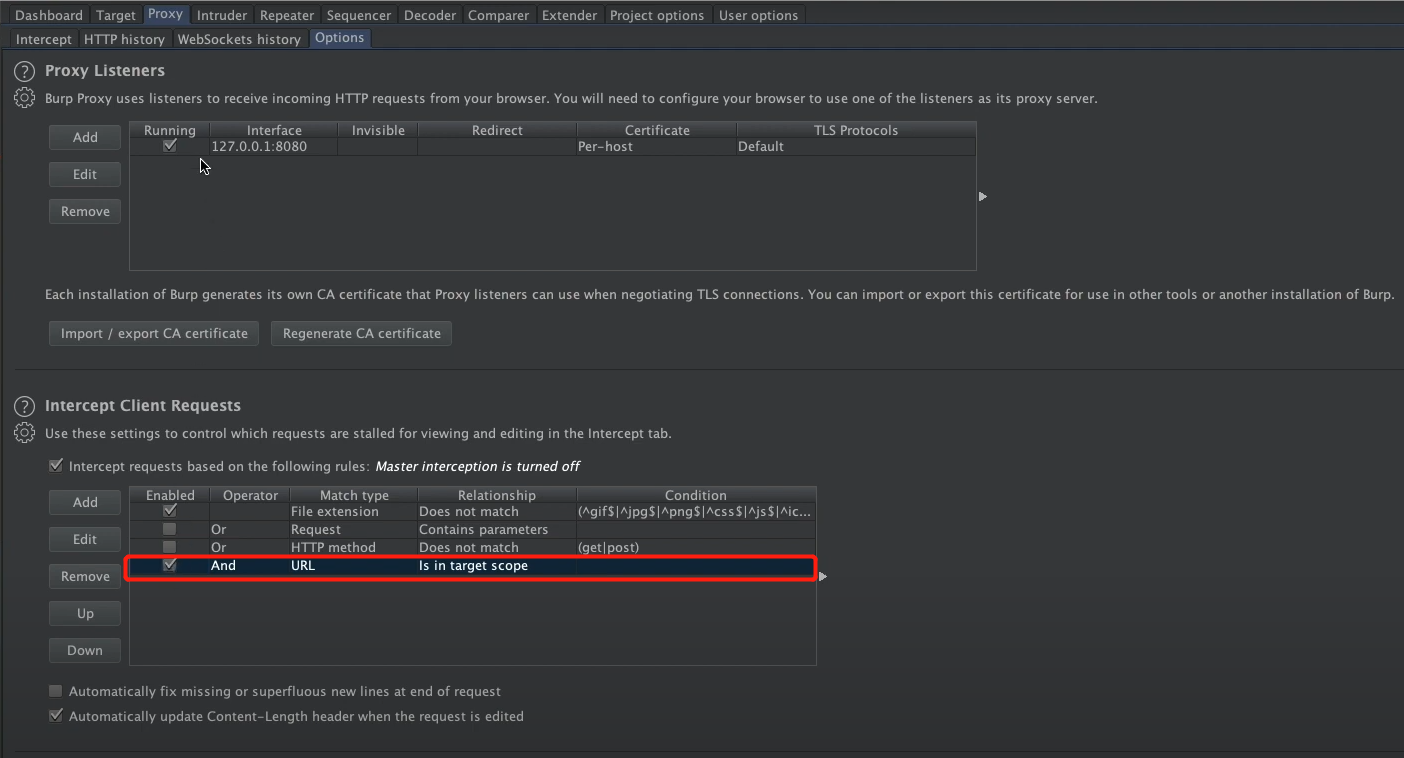Click expand arrow beside intercept rules table
Viewport: 1404px width, 758px height.
[x=823, y=576]
